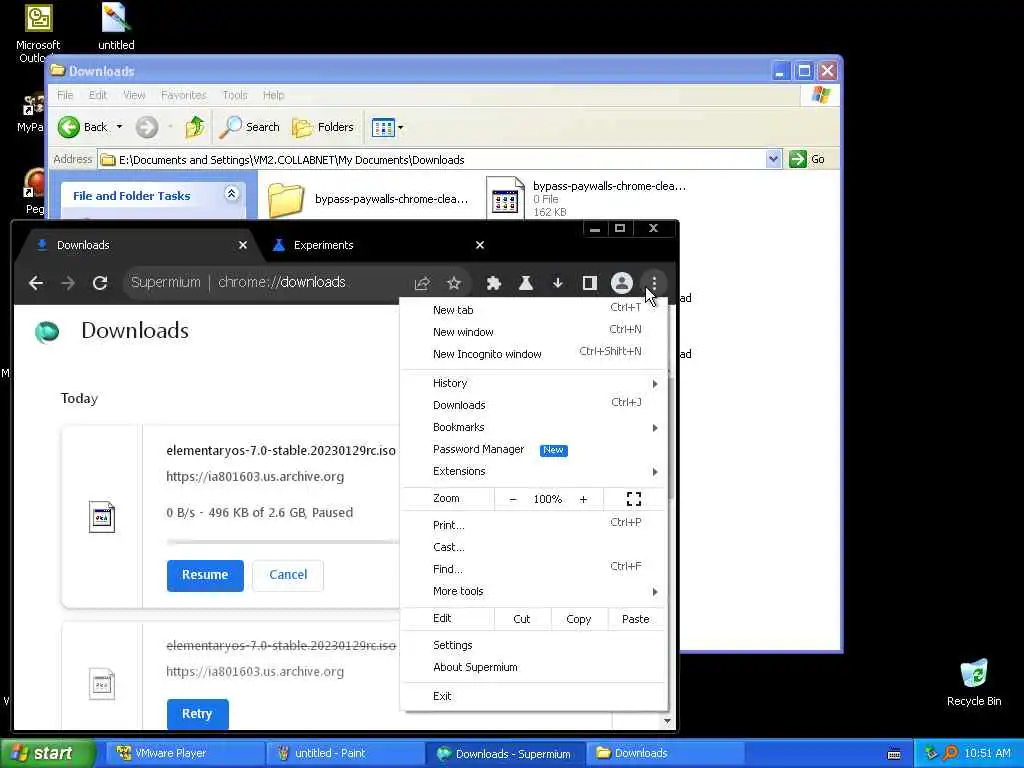Click the share page icon in address bar
1024x768 pixels.
422,283
